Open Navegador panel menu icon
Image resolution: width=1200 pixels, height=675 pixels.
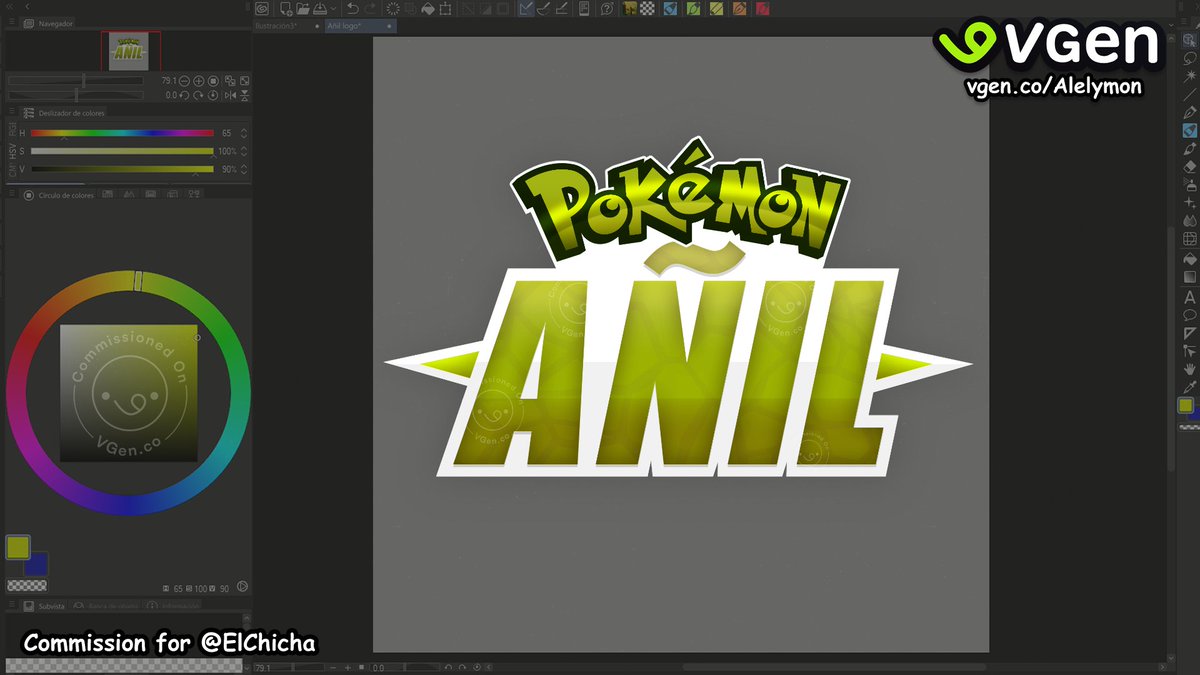point(12,22)
